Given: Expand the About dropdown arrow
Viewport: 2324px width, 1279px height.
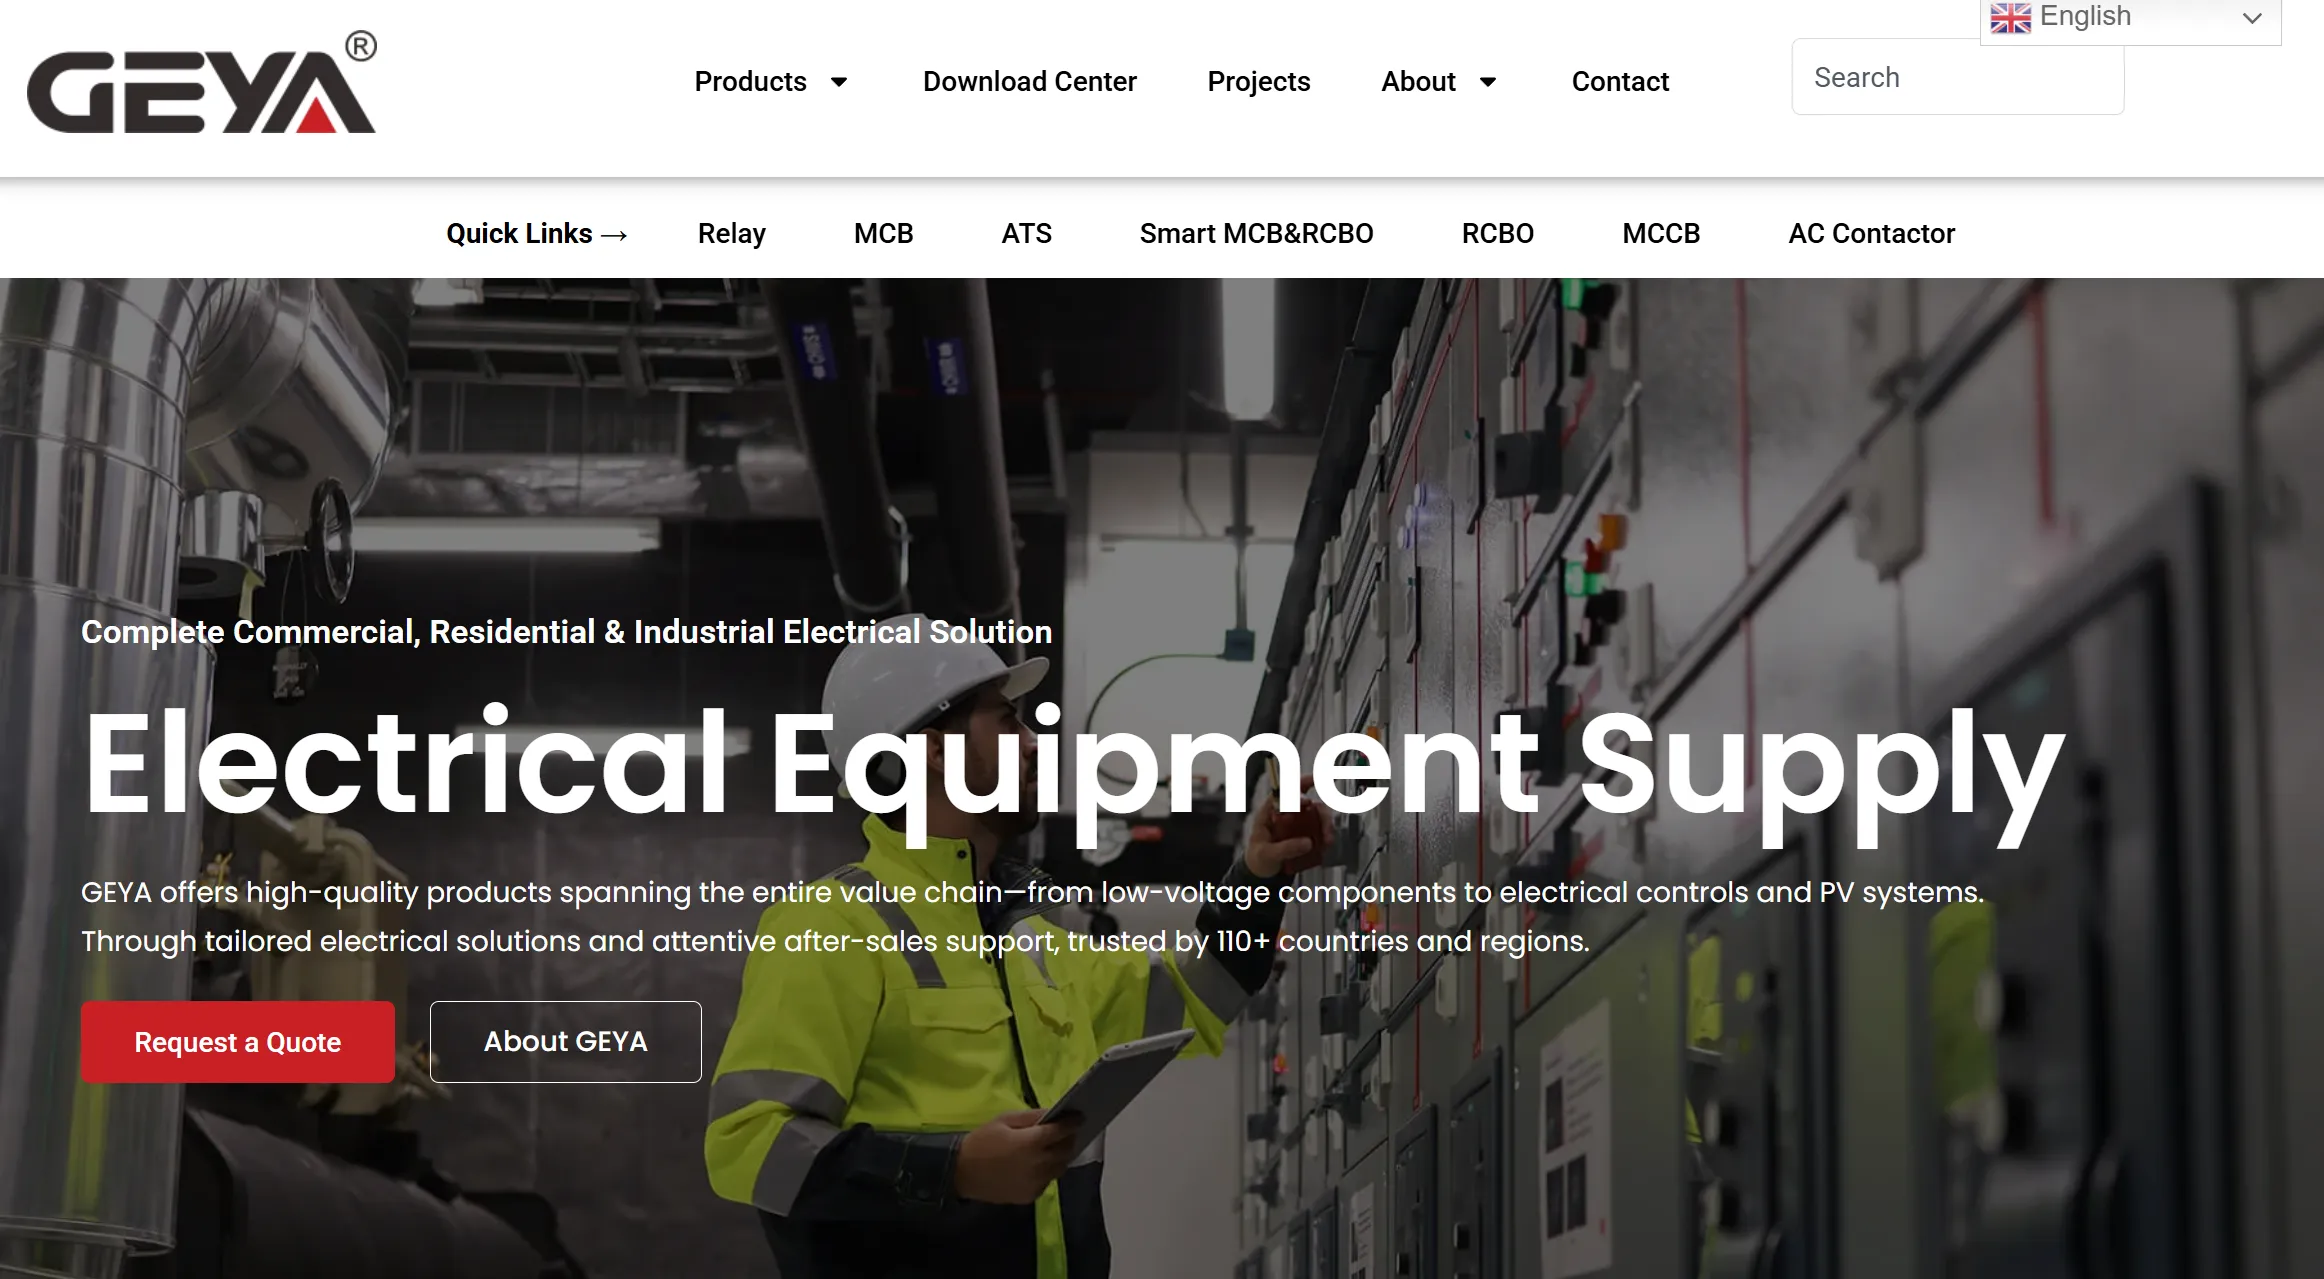Looking at the screenshot, I should [1488, 82].
